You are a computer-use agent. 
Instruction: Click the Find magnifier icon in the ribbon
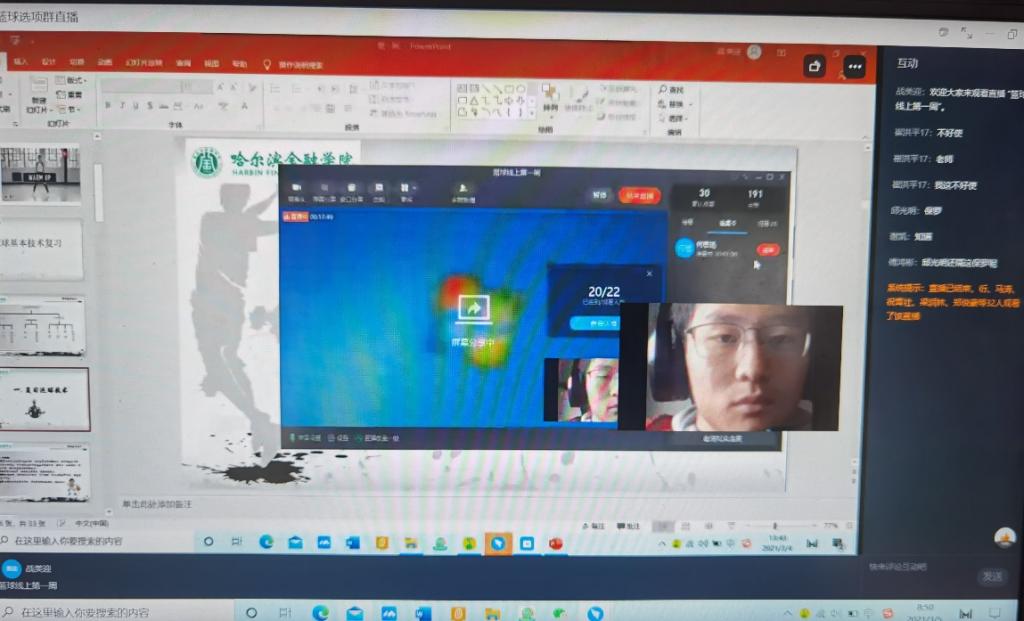663,90
